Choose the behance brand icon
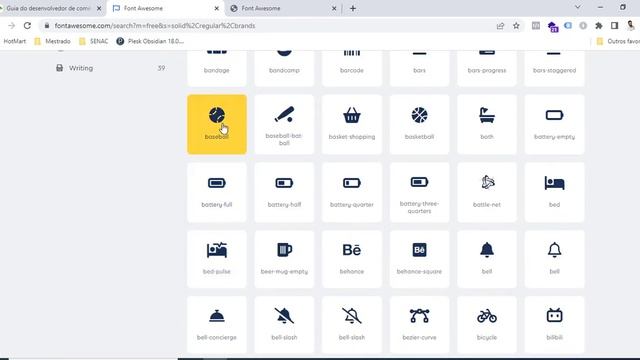The width and height of the screenshot is (640, 360). 352,259
